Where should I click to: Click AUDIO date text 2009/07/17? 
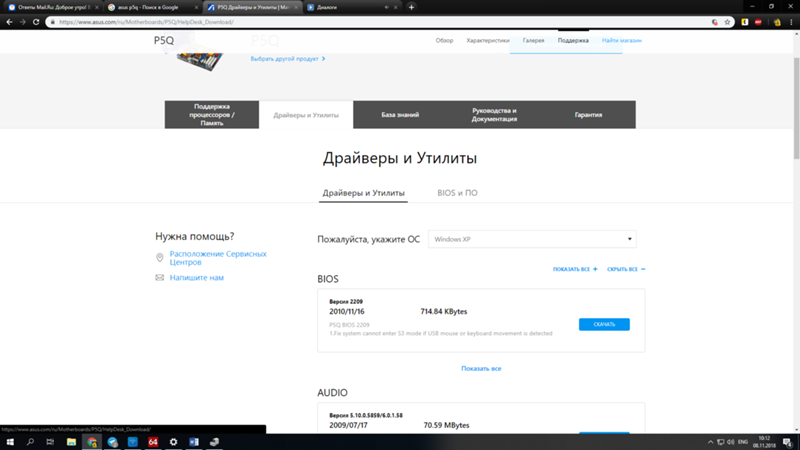(348, 425)
